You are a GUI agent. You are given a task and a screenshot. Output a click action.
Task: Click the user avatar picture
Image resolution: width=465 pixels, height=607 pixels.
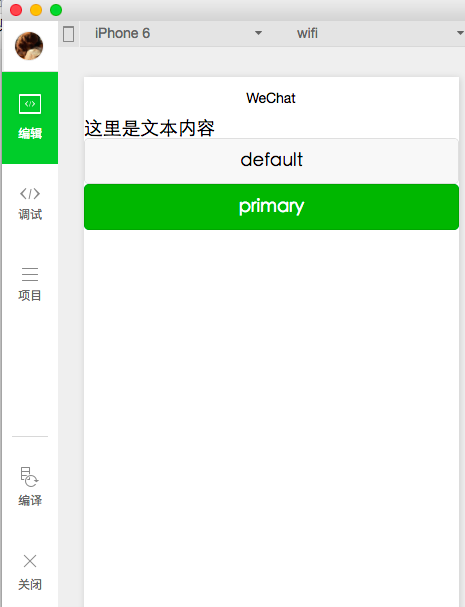tap(29, 46)
